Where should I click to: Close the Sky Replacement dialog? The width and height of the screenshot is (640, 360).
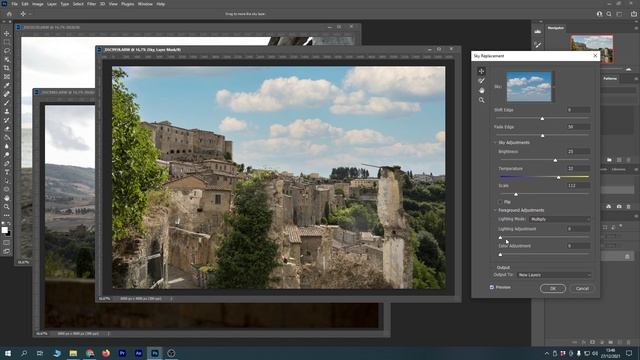pyautogui.click(x=595, y=56)
